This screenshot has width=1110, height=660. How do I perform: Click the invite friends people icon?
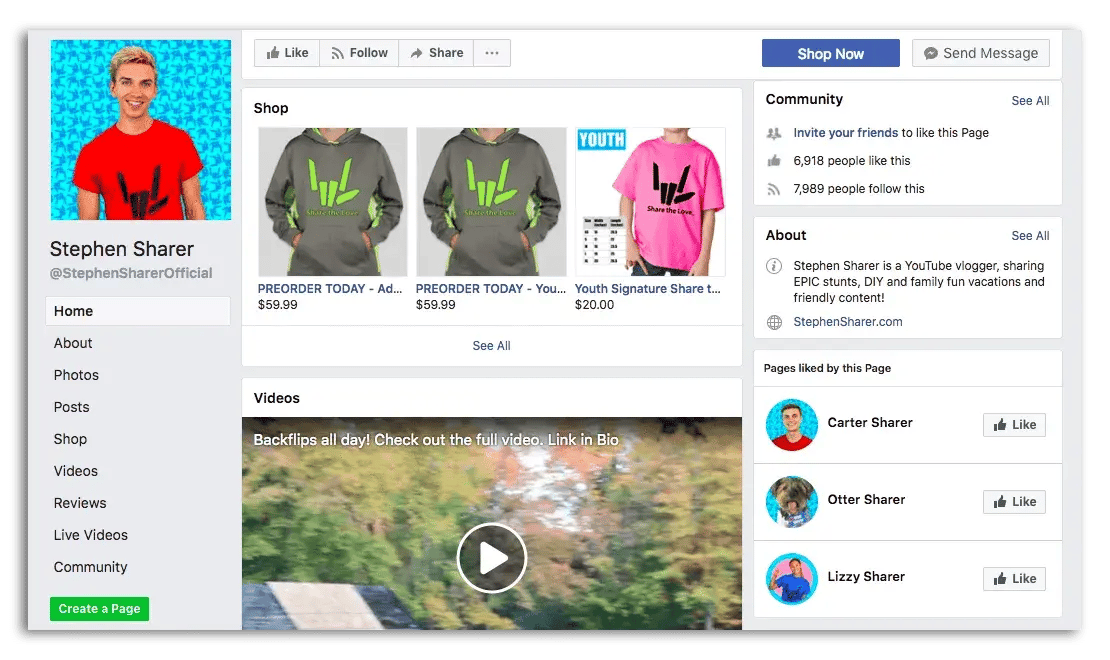coord(774,132)
